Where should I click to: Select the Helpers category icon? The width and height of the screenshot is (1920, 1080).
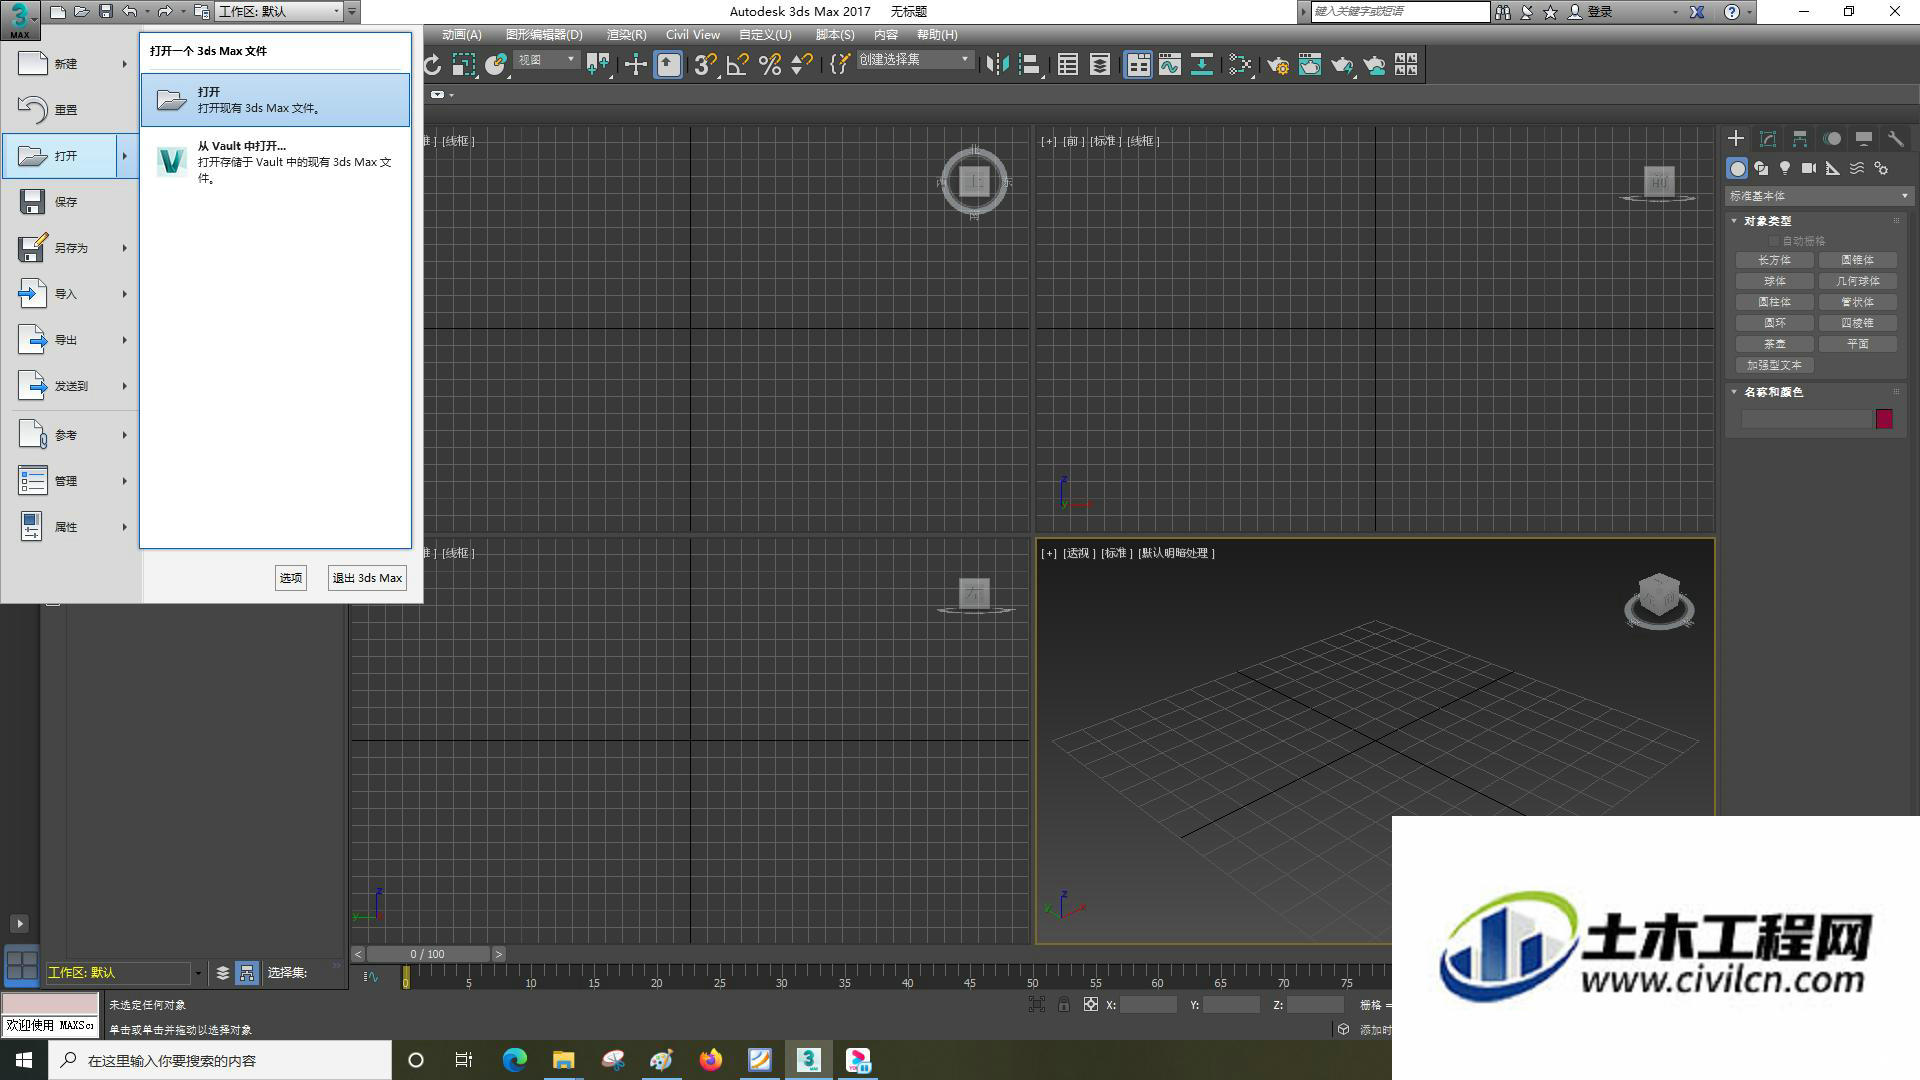(1833, 168)
